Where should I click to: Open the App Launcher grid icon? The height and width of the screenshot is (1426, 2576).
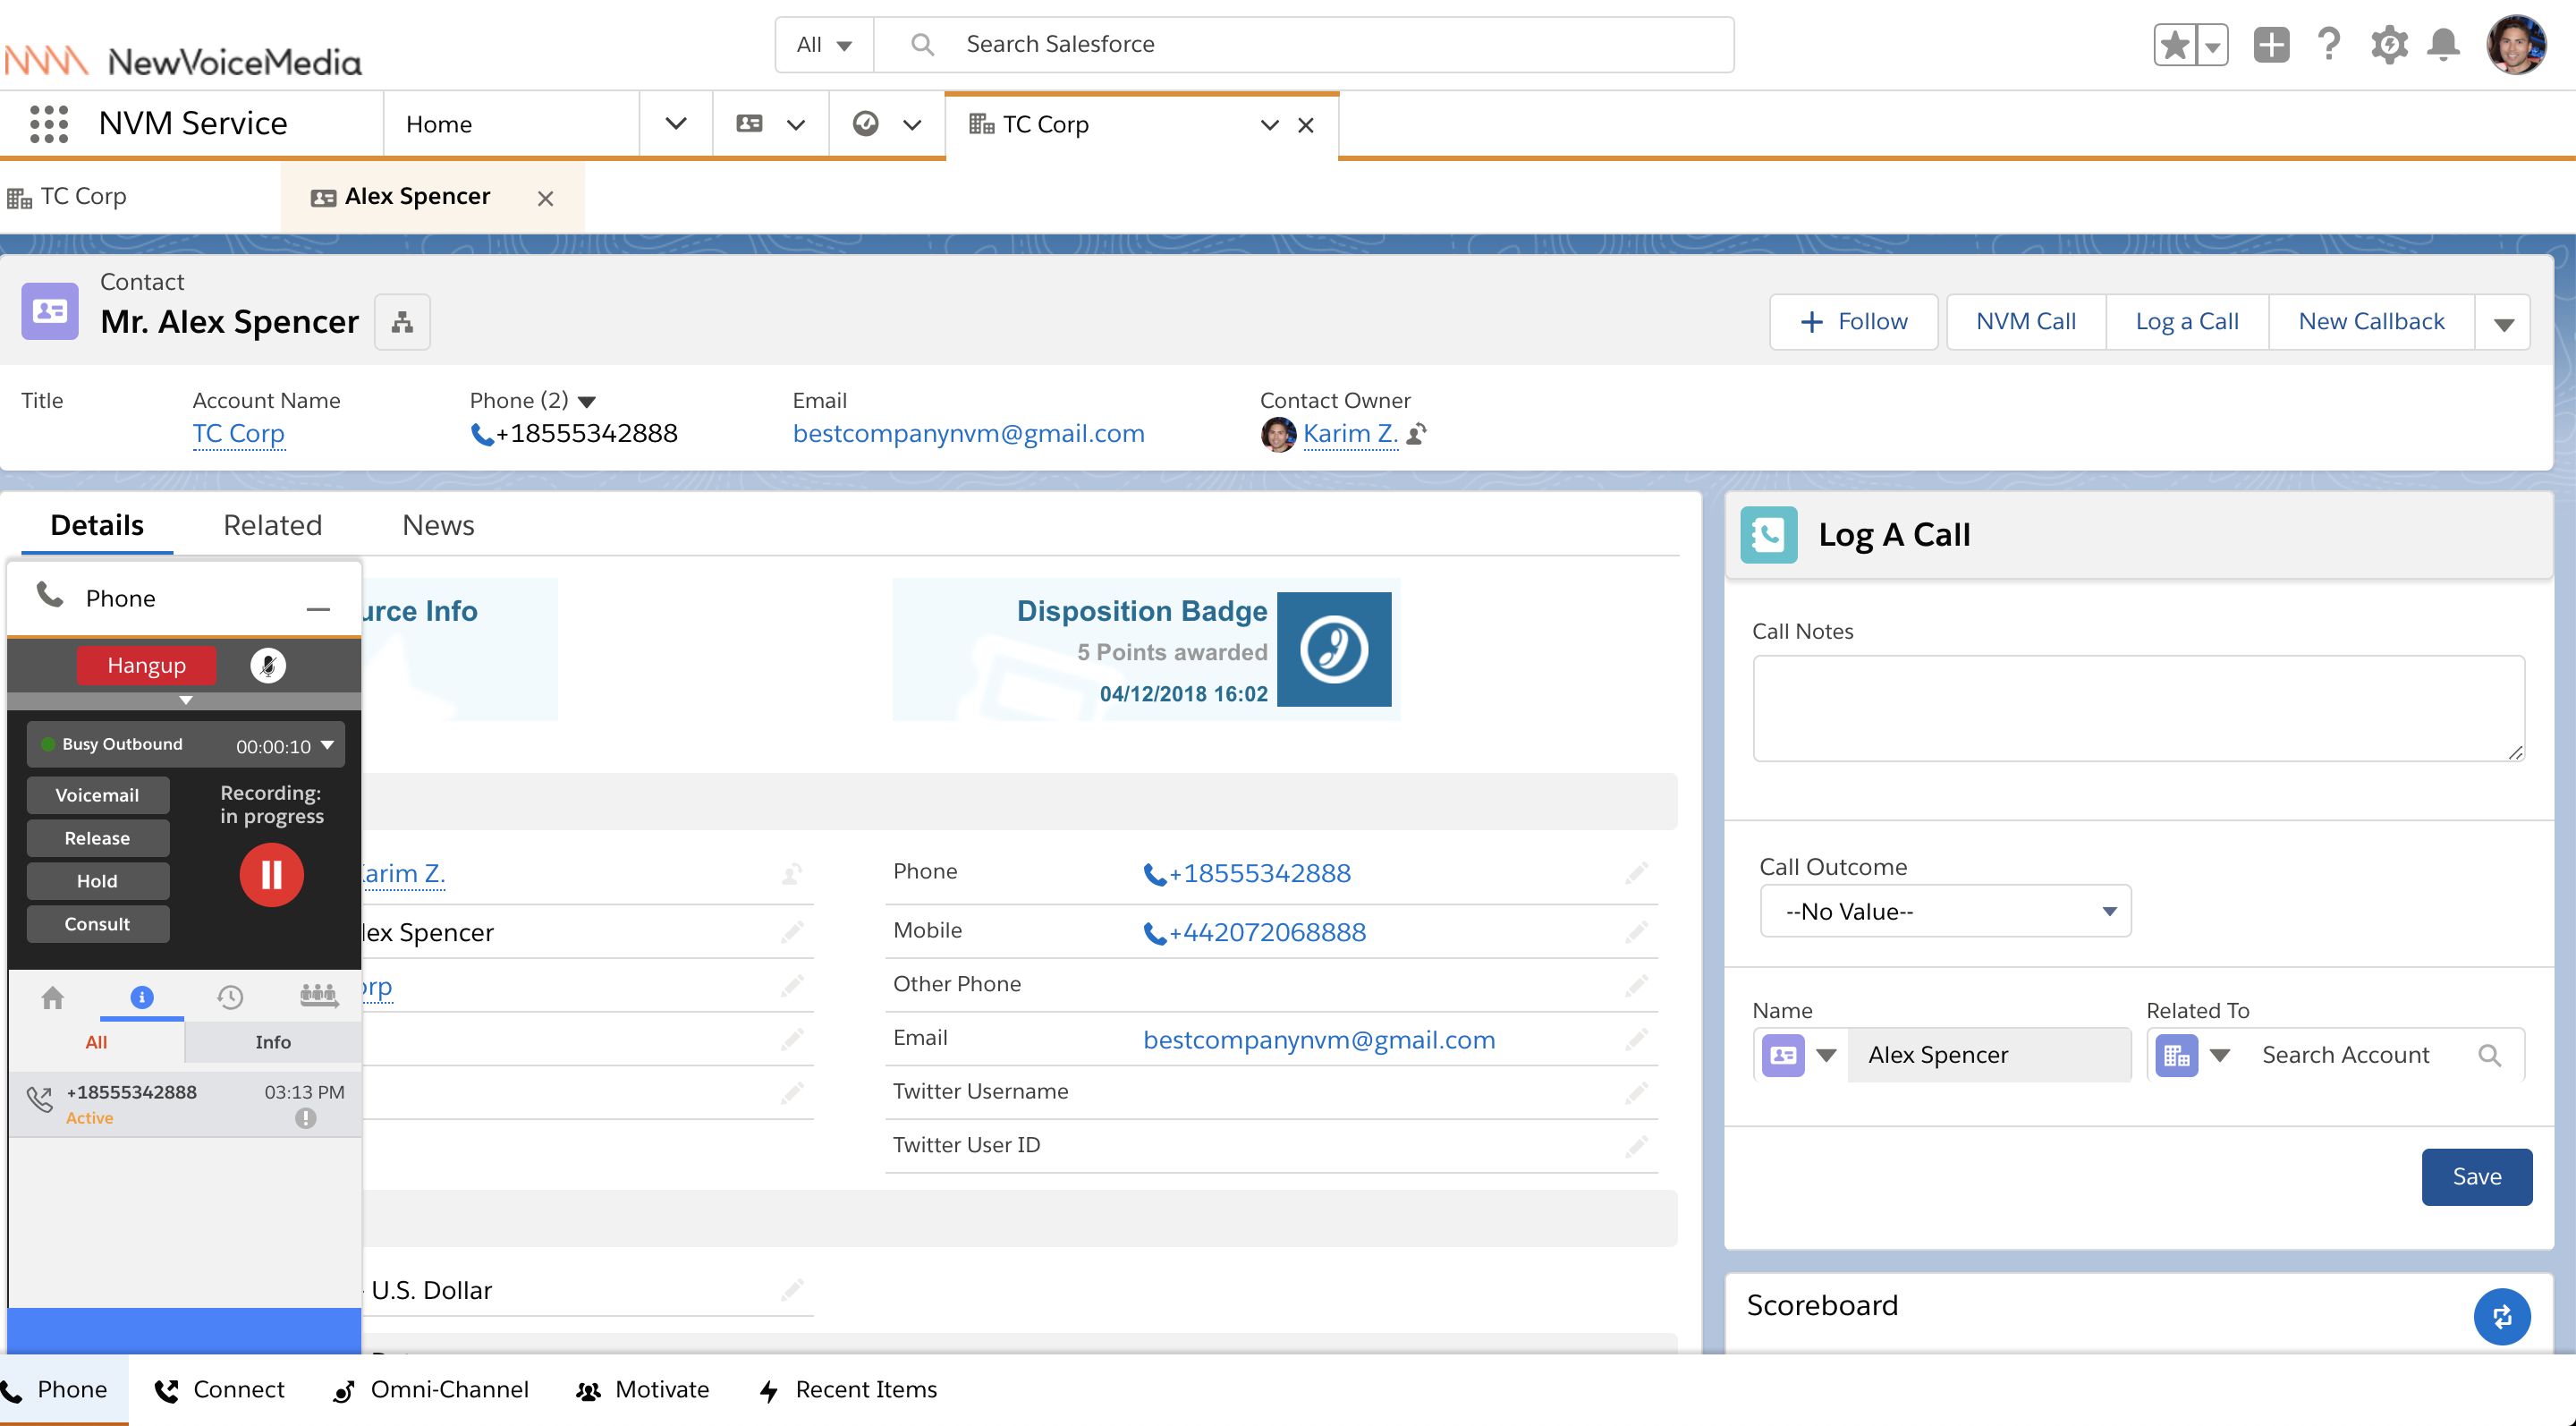(x=49, y=124)
